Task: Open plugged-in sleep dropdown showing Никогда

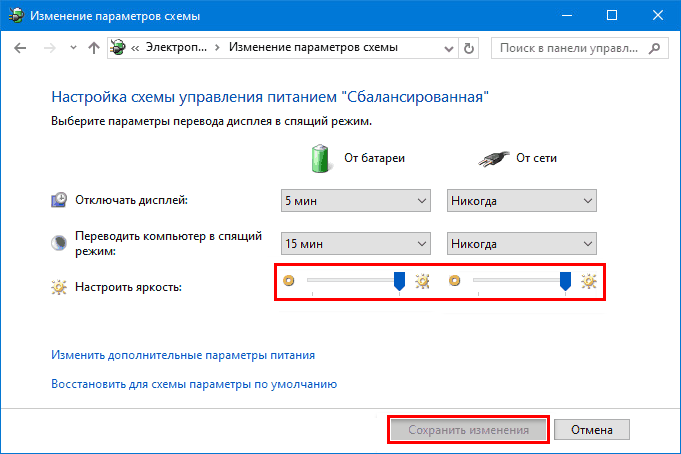Action: 522,244
